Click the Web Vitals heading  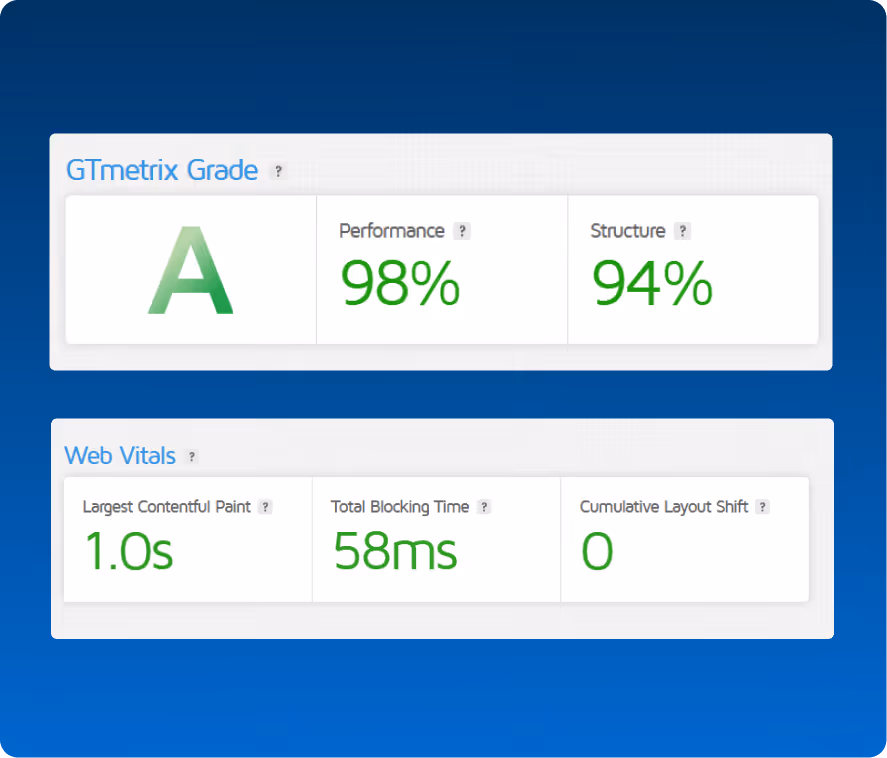pyautogui.click(x=120, y=455)
